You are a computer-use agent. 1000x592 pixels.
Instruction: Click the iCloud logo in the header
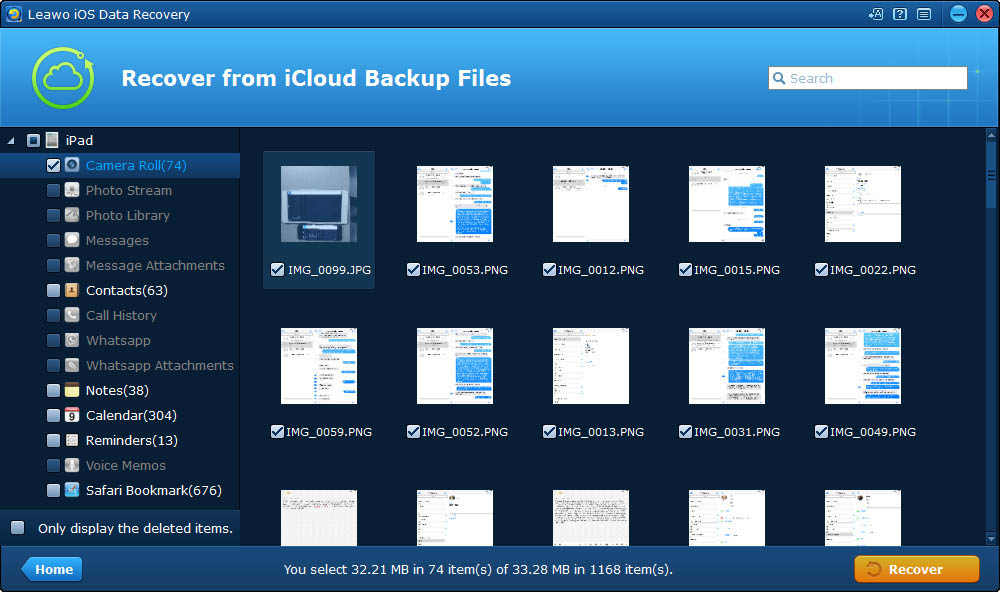coord(63,78)
